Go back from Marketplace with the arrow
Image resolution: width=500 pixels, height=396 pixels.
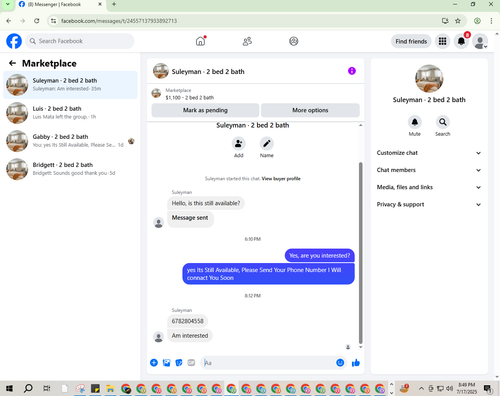(12, 63)
